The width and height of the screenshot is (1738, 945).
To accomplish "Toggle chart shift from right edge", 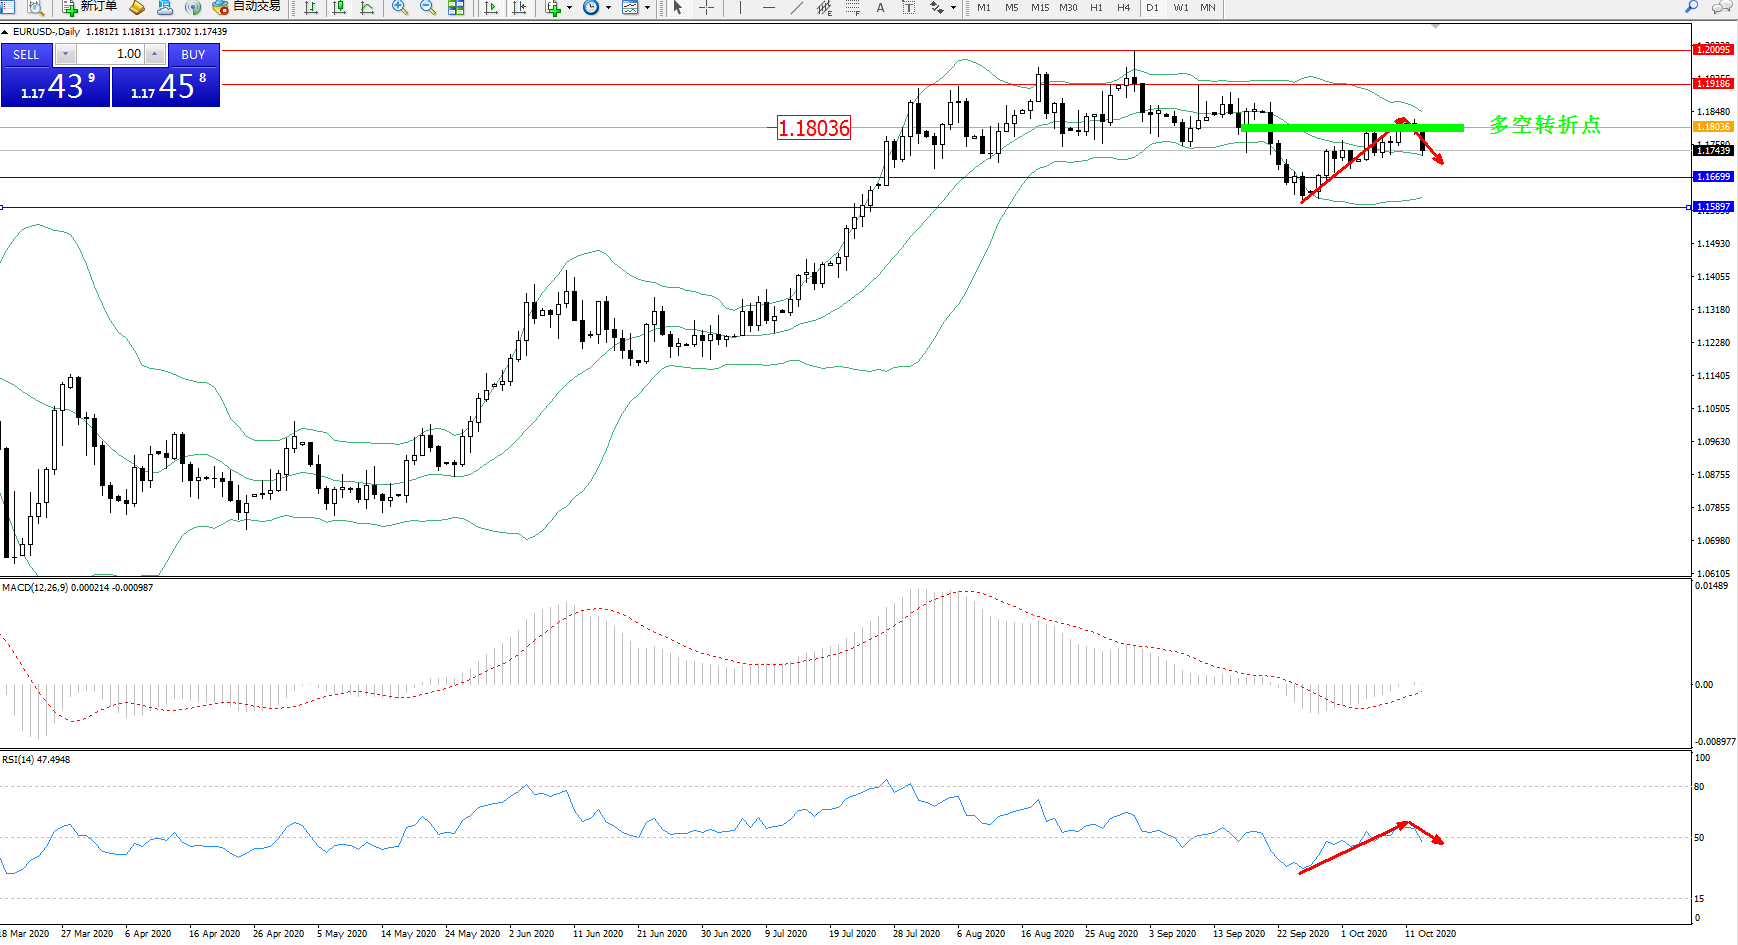I will click(519, 8).
